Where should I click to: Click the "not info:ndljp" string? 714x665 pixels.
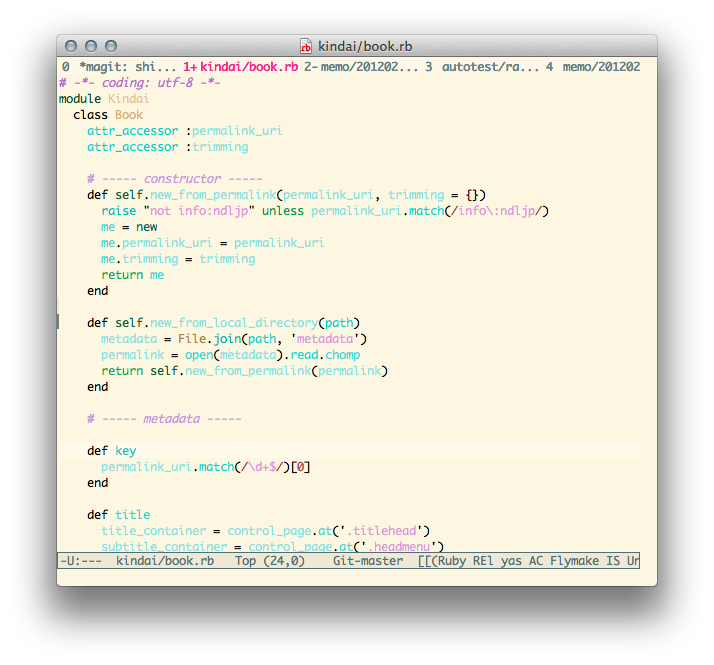point(199,211)
